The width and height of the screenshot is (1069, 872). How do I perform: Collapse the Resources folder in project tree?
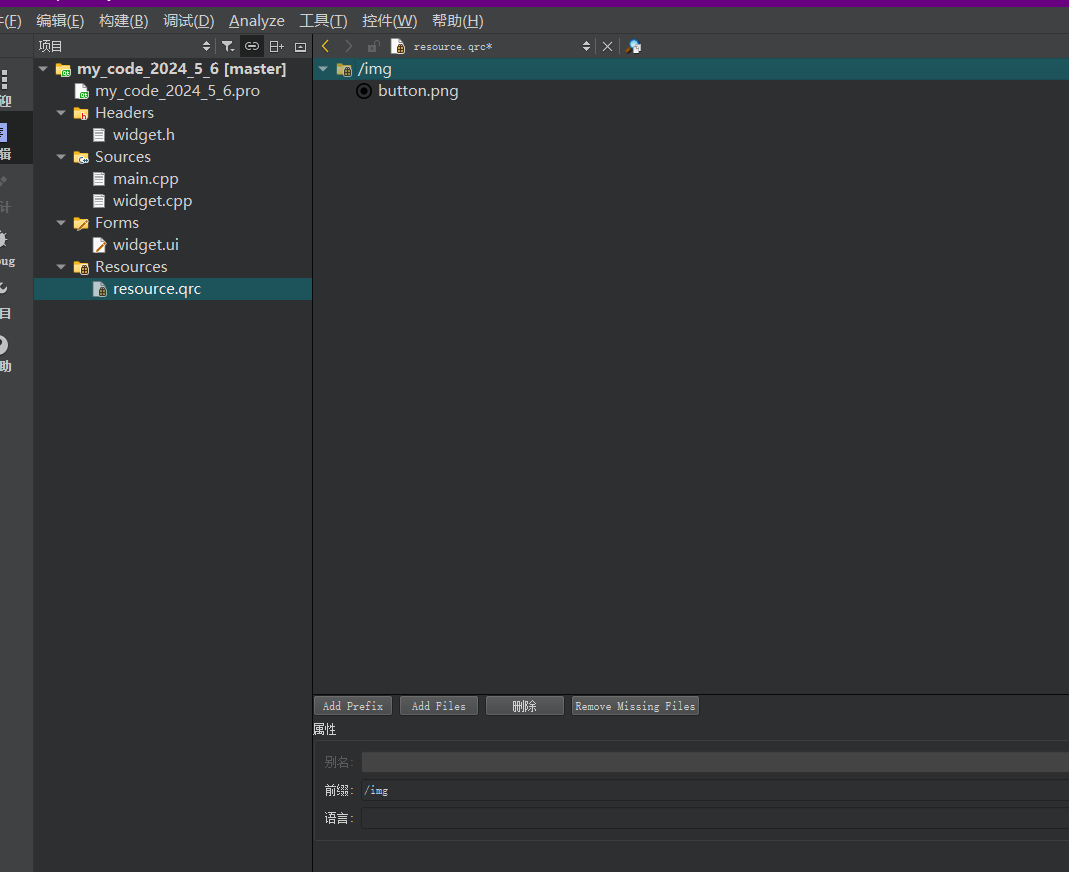(62, 267)
